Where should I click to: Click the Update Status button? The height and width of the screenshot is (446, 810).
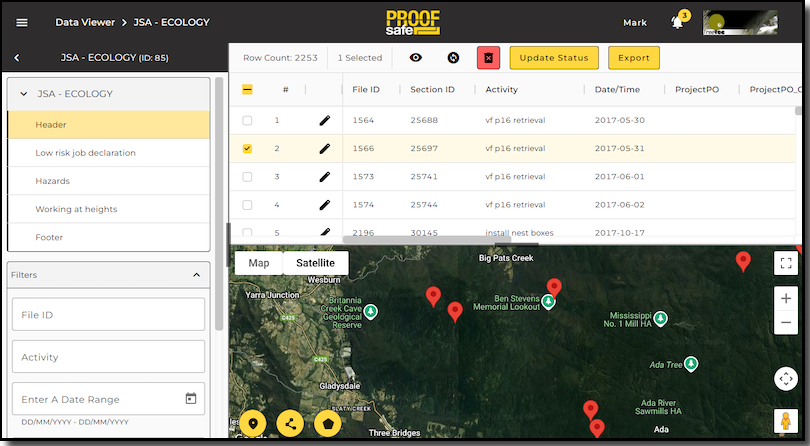(554, 58)
